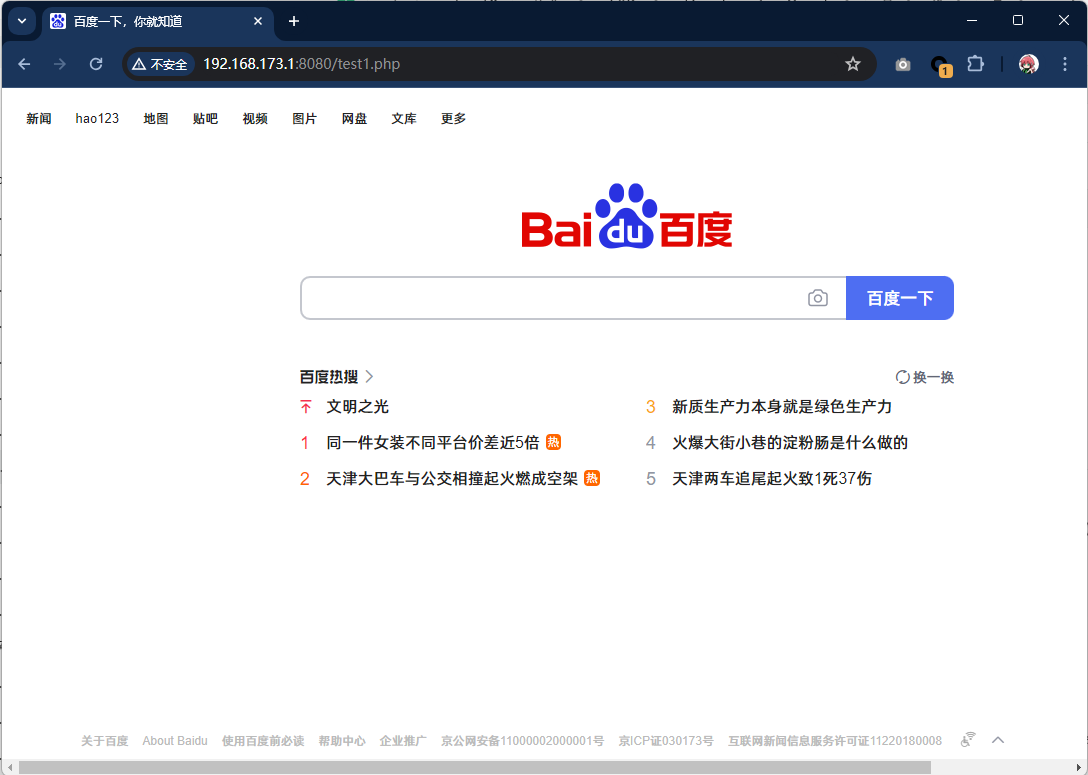
Task: Click the screenshot camera extension icon
Action: (903, 64)
